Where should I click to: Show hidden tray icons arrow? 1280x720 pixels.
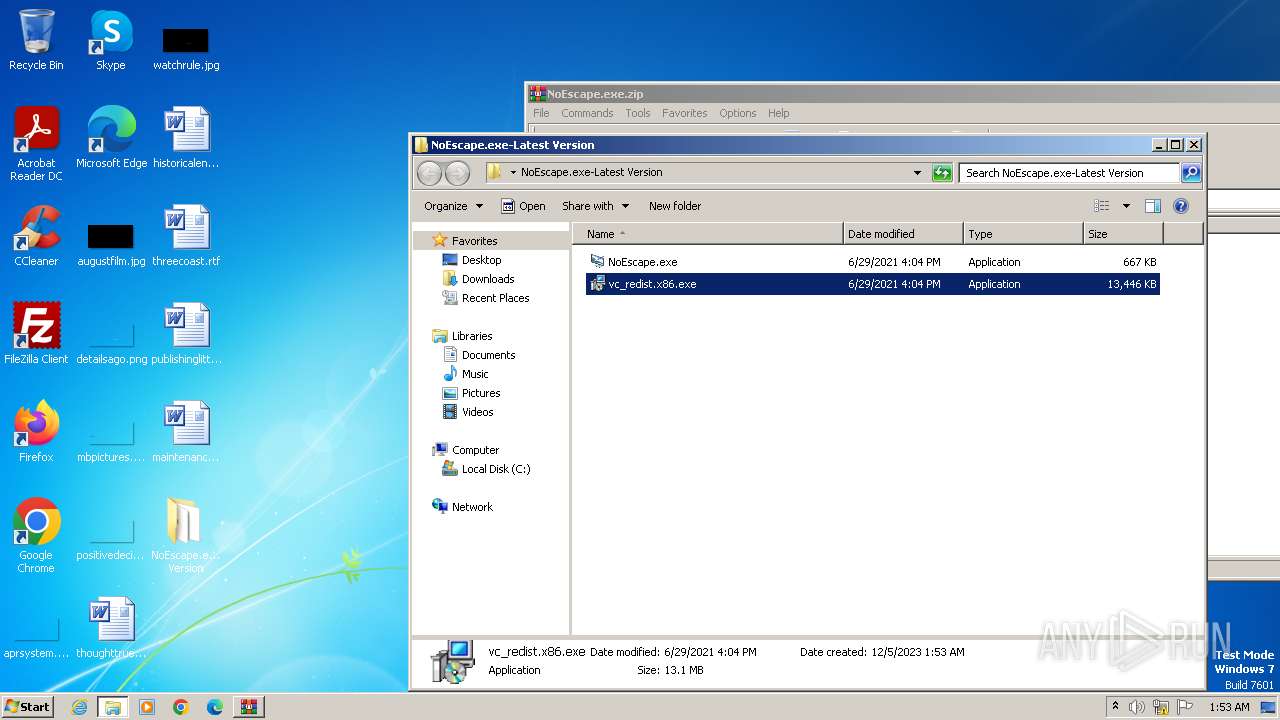[1115, 707]
